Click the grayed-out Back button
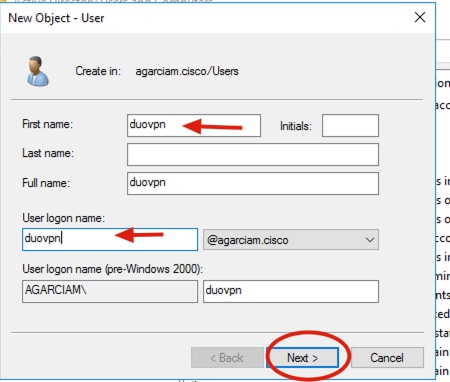Image resolution: width=450 pixels, height=382 pixels. [227, 358]
